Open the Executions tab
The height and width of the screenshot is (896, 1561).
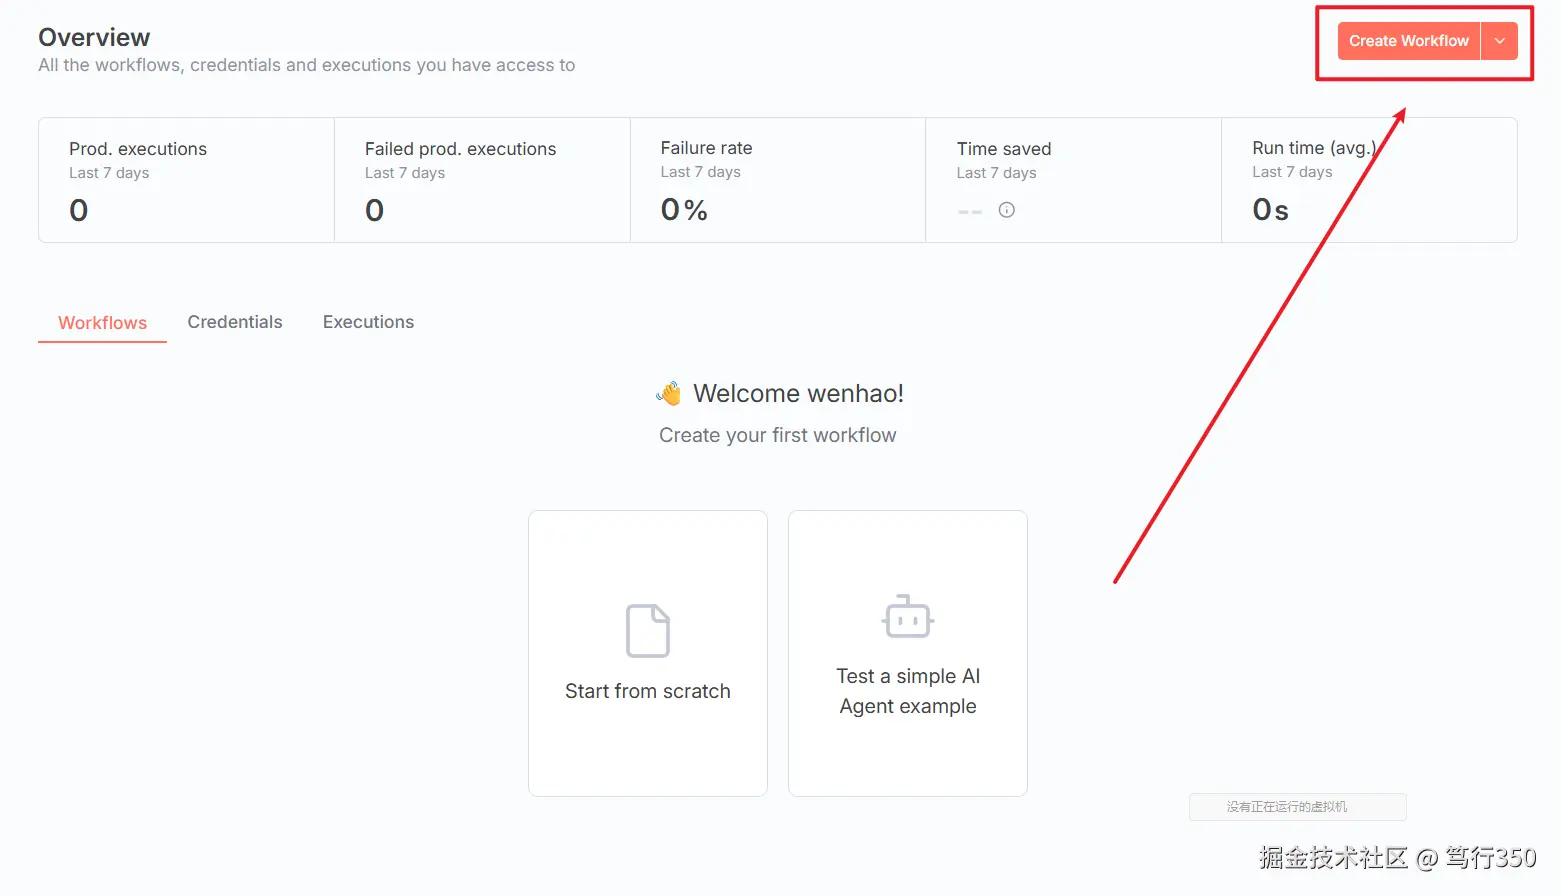point(368,322)
